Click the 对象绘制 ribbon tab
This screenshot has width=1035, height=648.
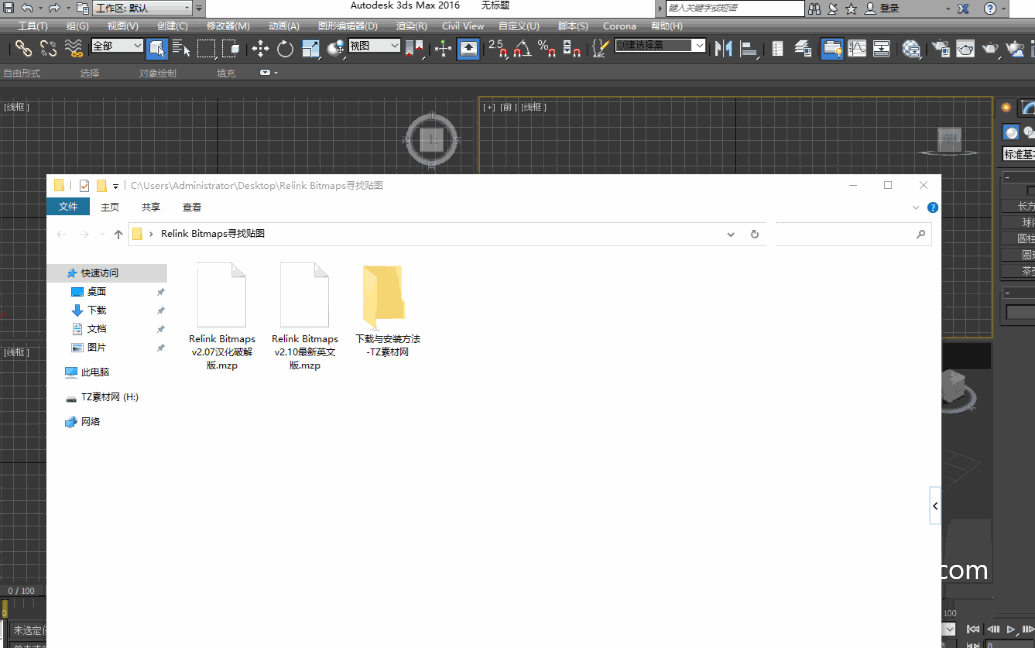158,73
